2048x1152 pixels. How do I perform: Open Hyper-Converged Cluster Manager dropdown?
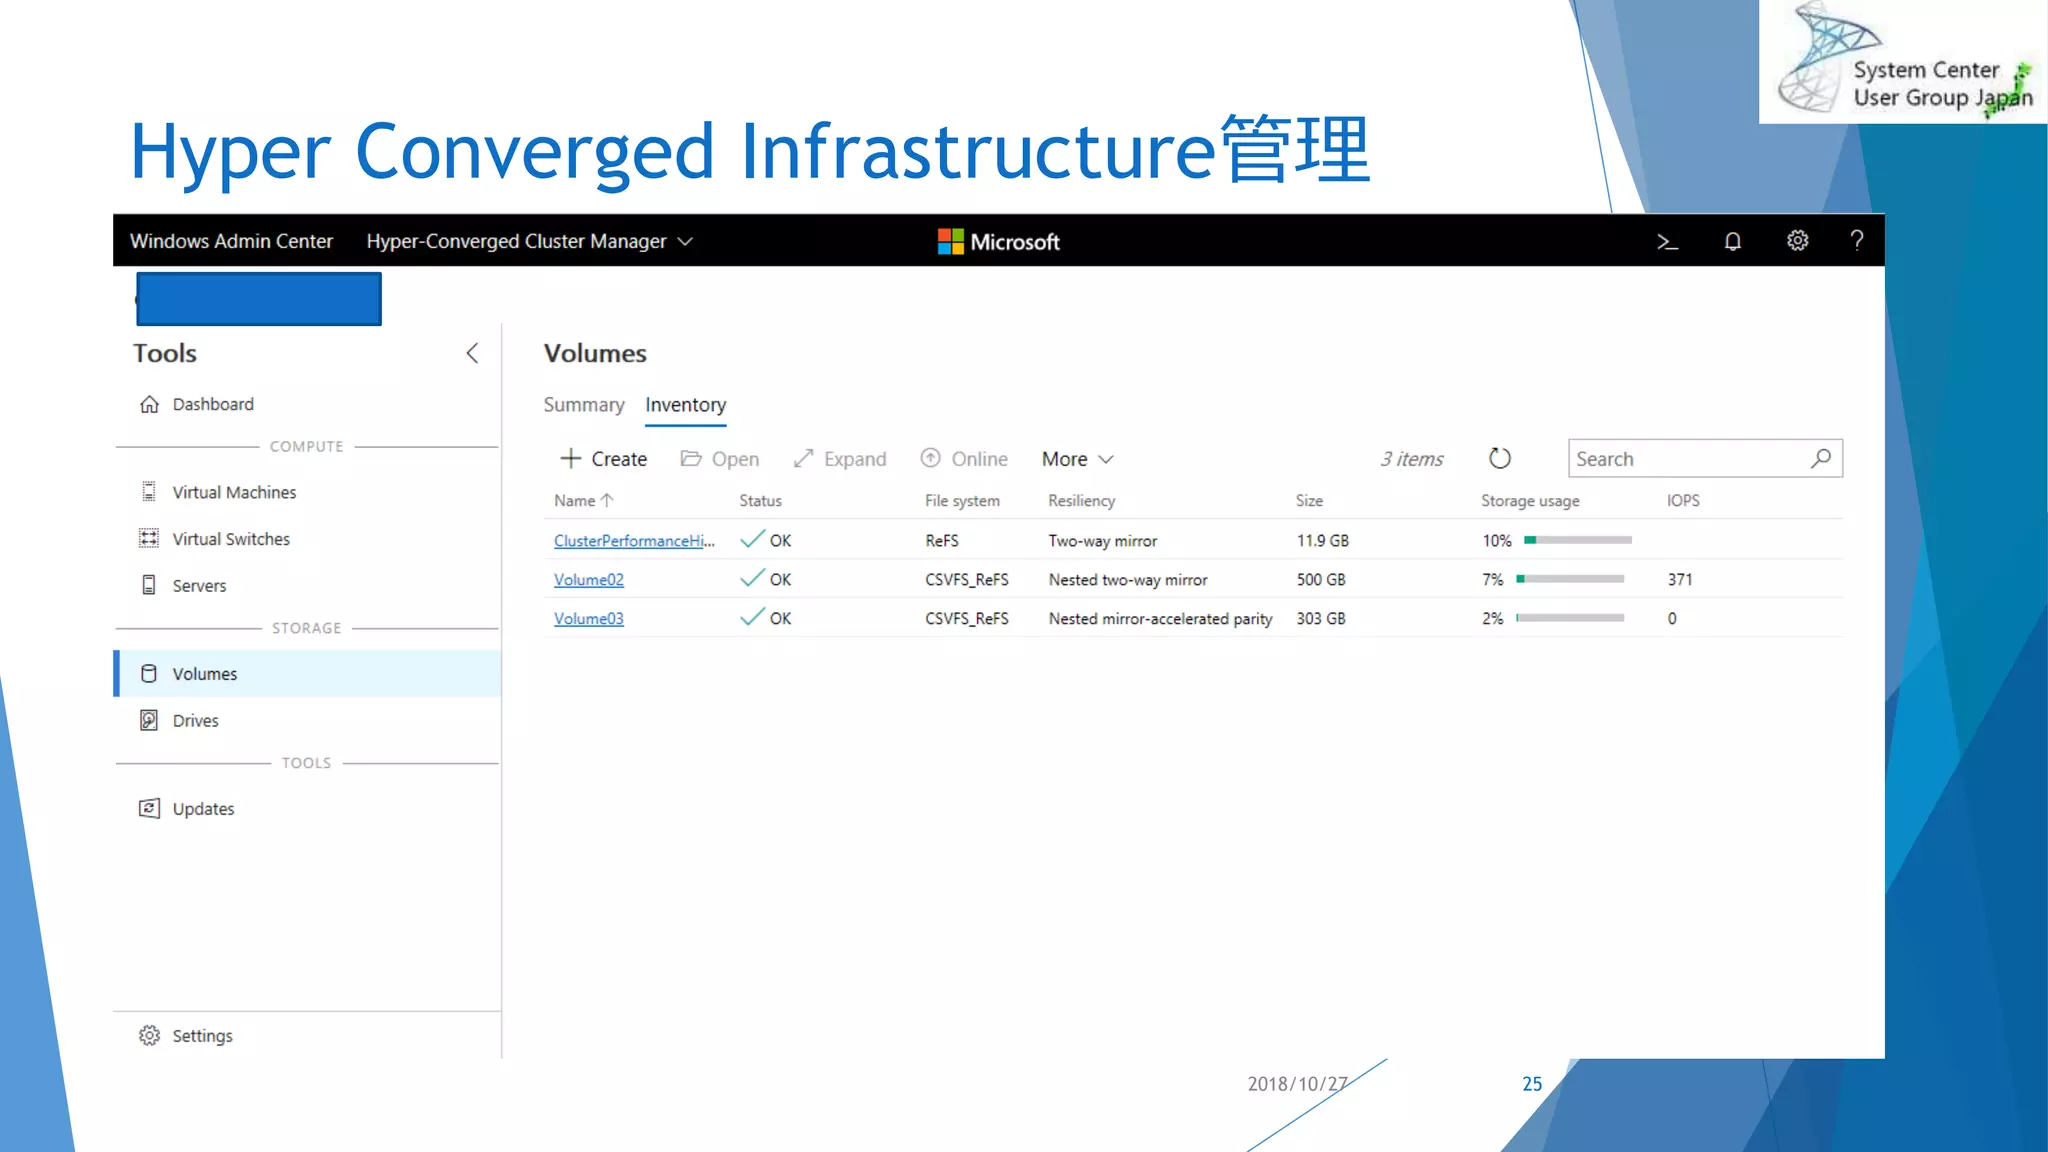pos(529,241)
